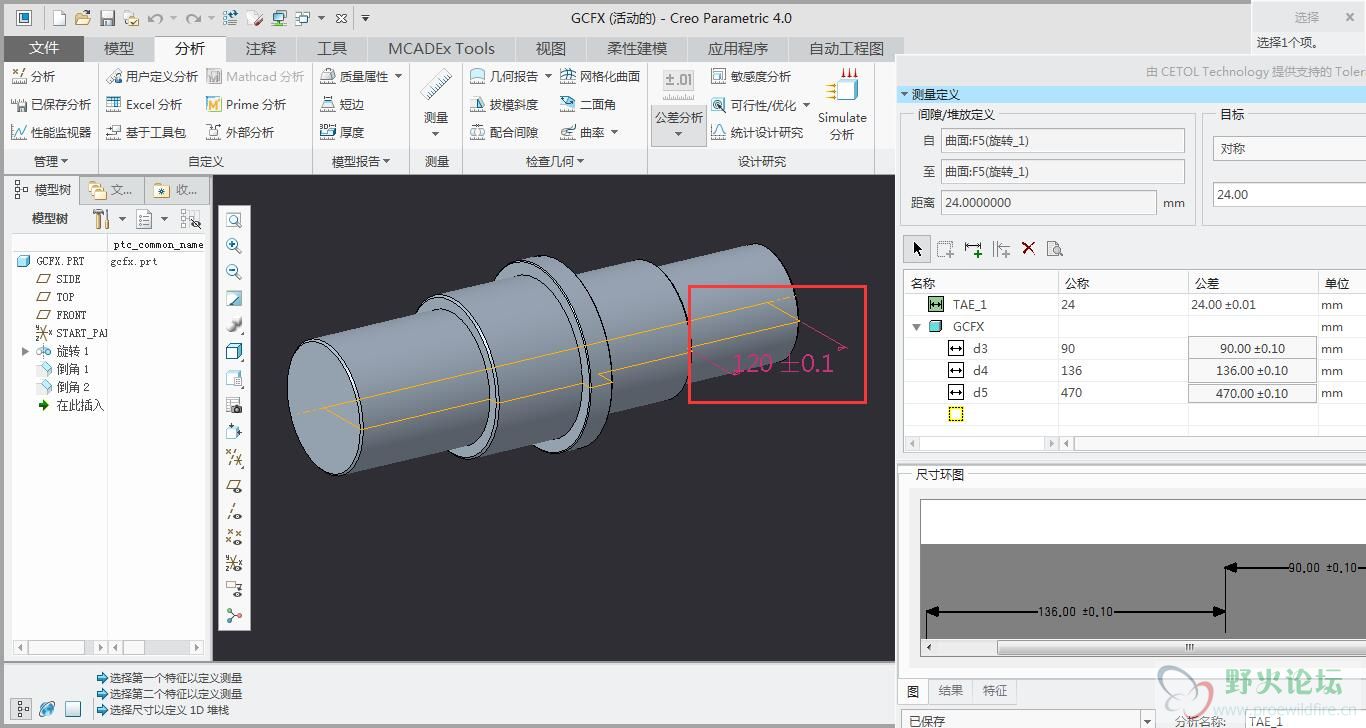Viewport: 1366px width, 728px height.
Task: Toggle plane display in graphics toolbar
Action: [x=234, y=486]
